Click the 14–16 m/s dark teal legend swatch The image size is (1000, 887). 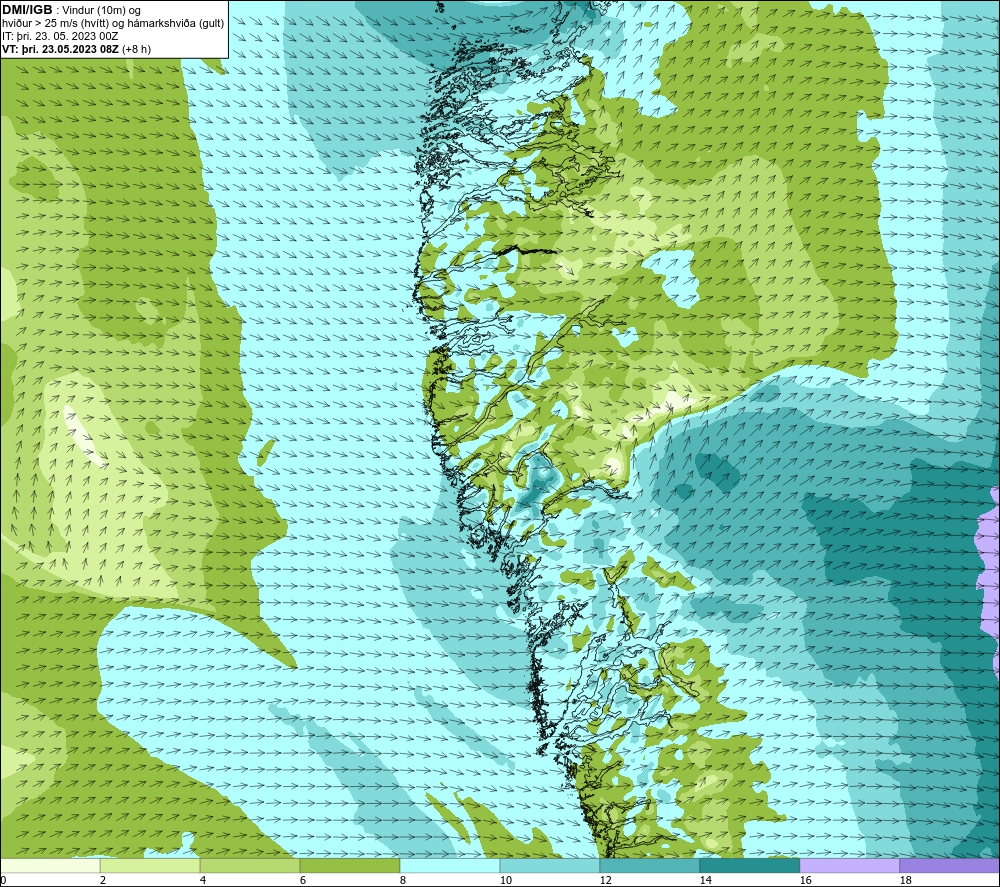pyautogui.click(x=749, y=866)
